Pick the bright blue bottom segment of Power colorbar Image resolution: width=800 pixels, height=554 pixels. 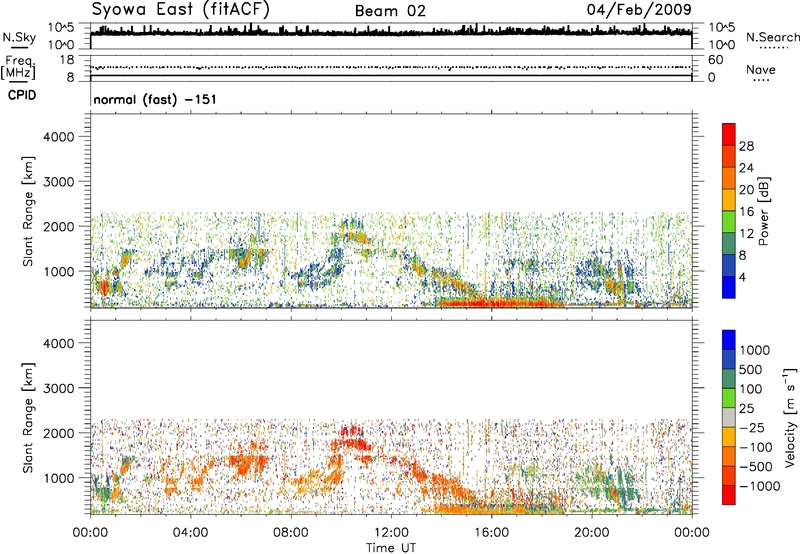coord(729,288)
